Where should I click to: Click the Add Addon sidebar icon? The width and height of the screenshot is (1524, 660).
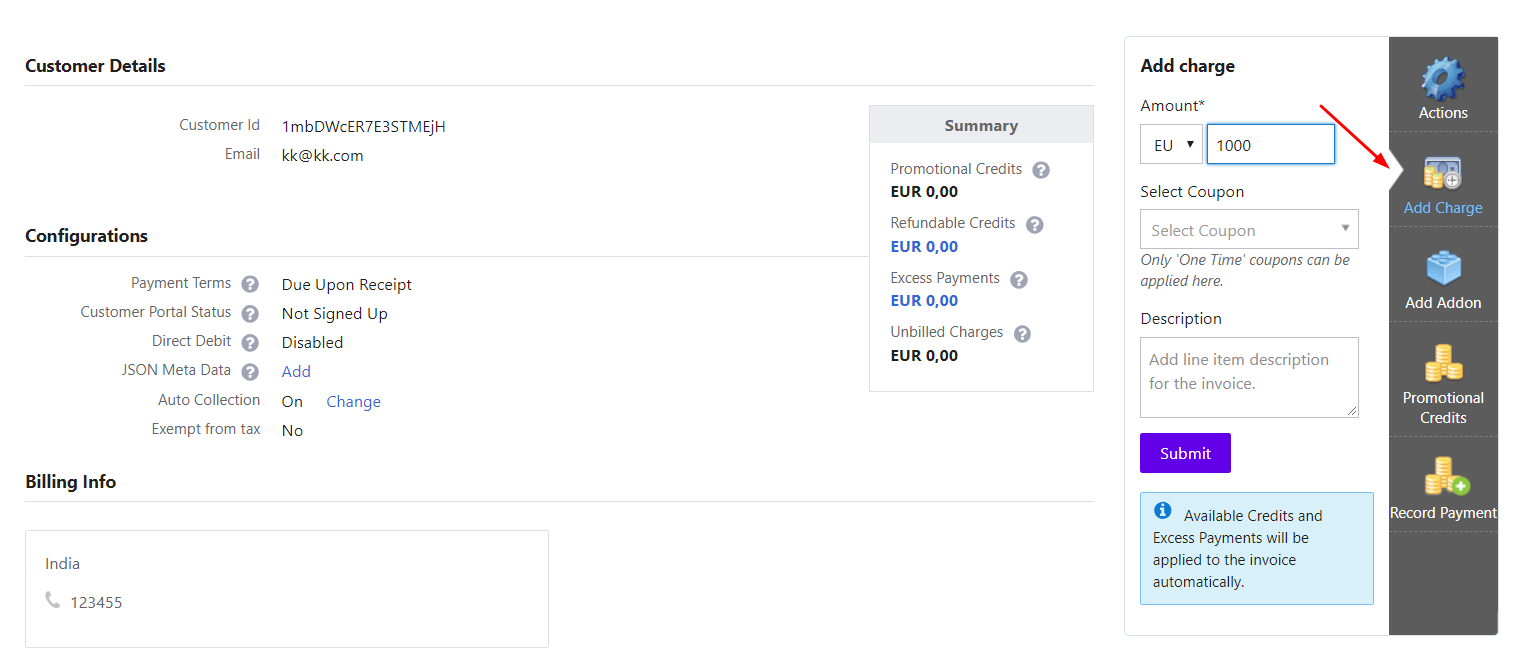[1442, 270]
